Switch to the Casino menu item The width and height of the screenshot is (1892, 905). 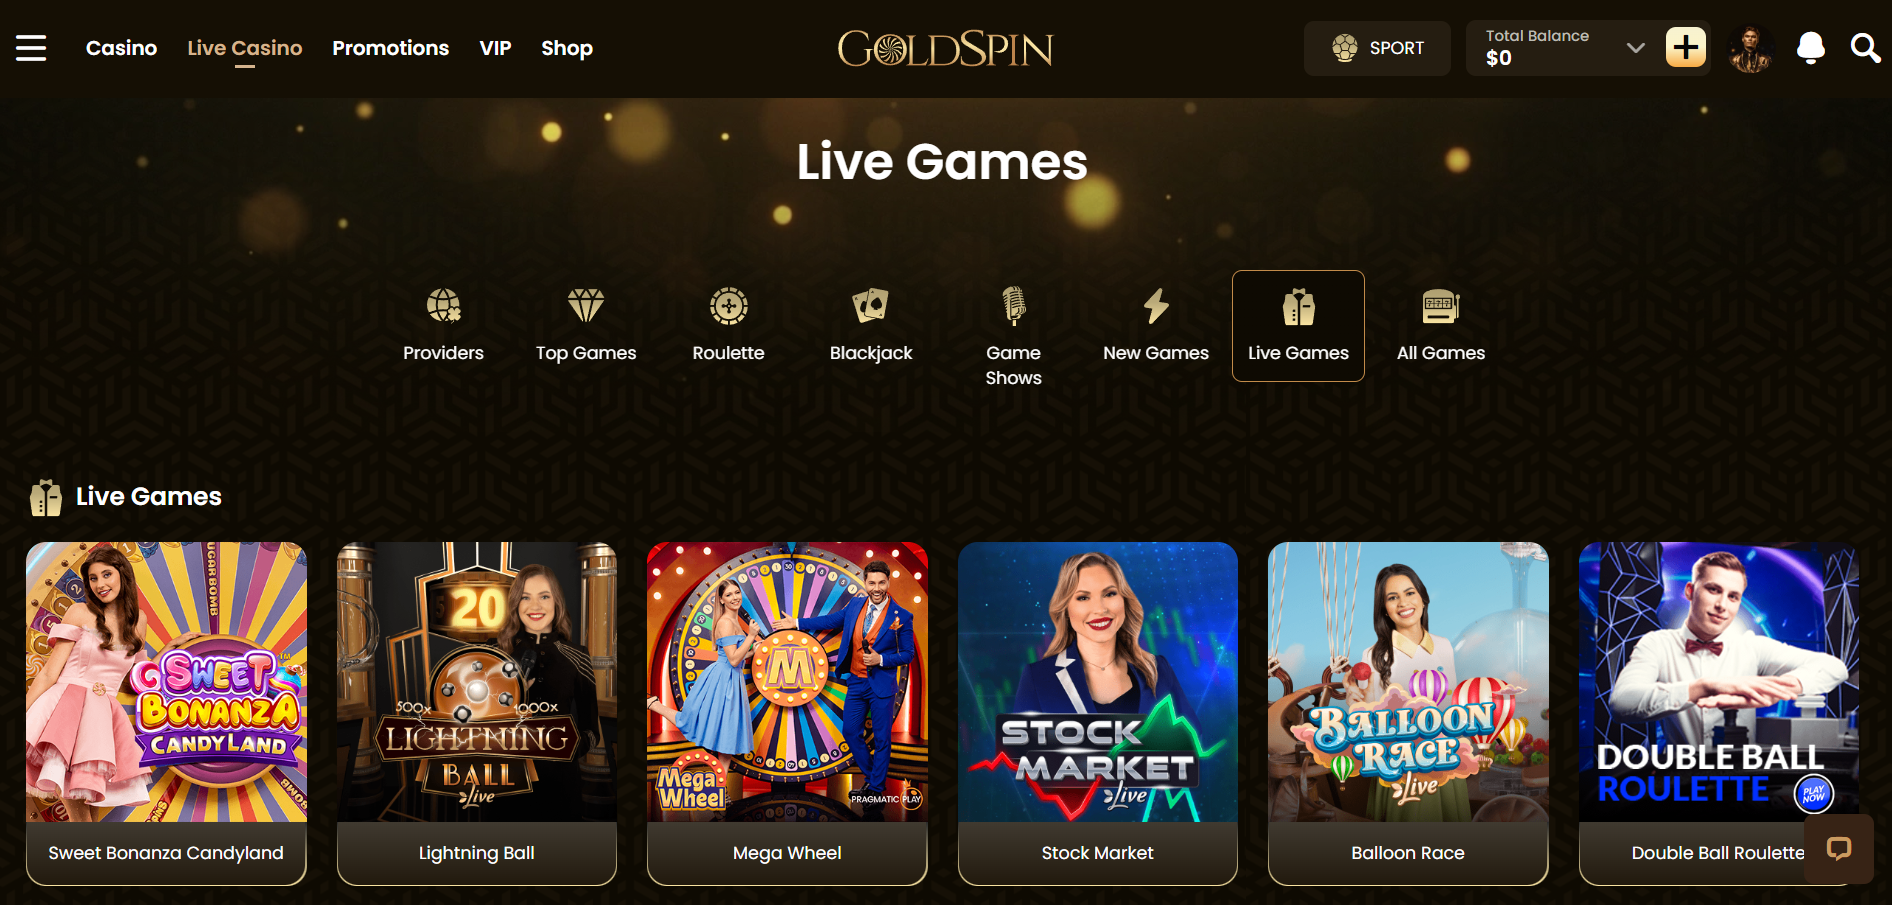point(121,48)
